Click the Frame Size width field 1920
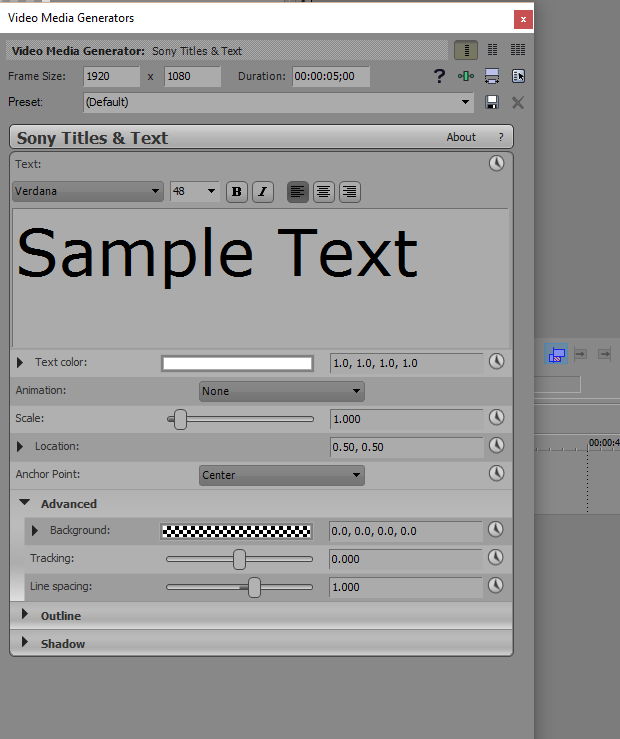Image resolution: width=620 pixels, height=739 pixels. pyautogui.click(x=112, y=76)
